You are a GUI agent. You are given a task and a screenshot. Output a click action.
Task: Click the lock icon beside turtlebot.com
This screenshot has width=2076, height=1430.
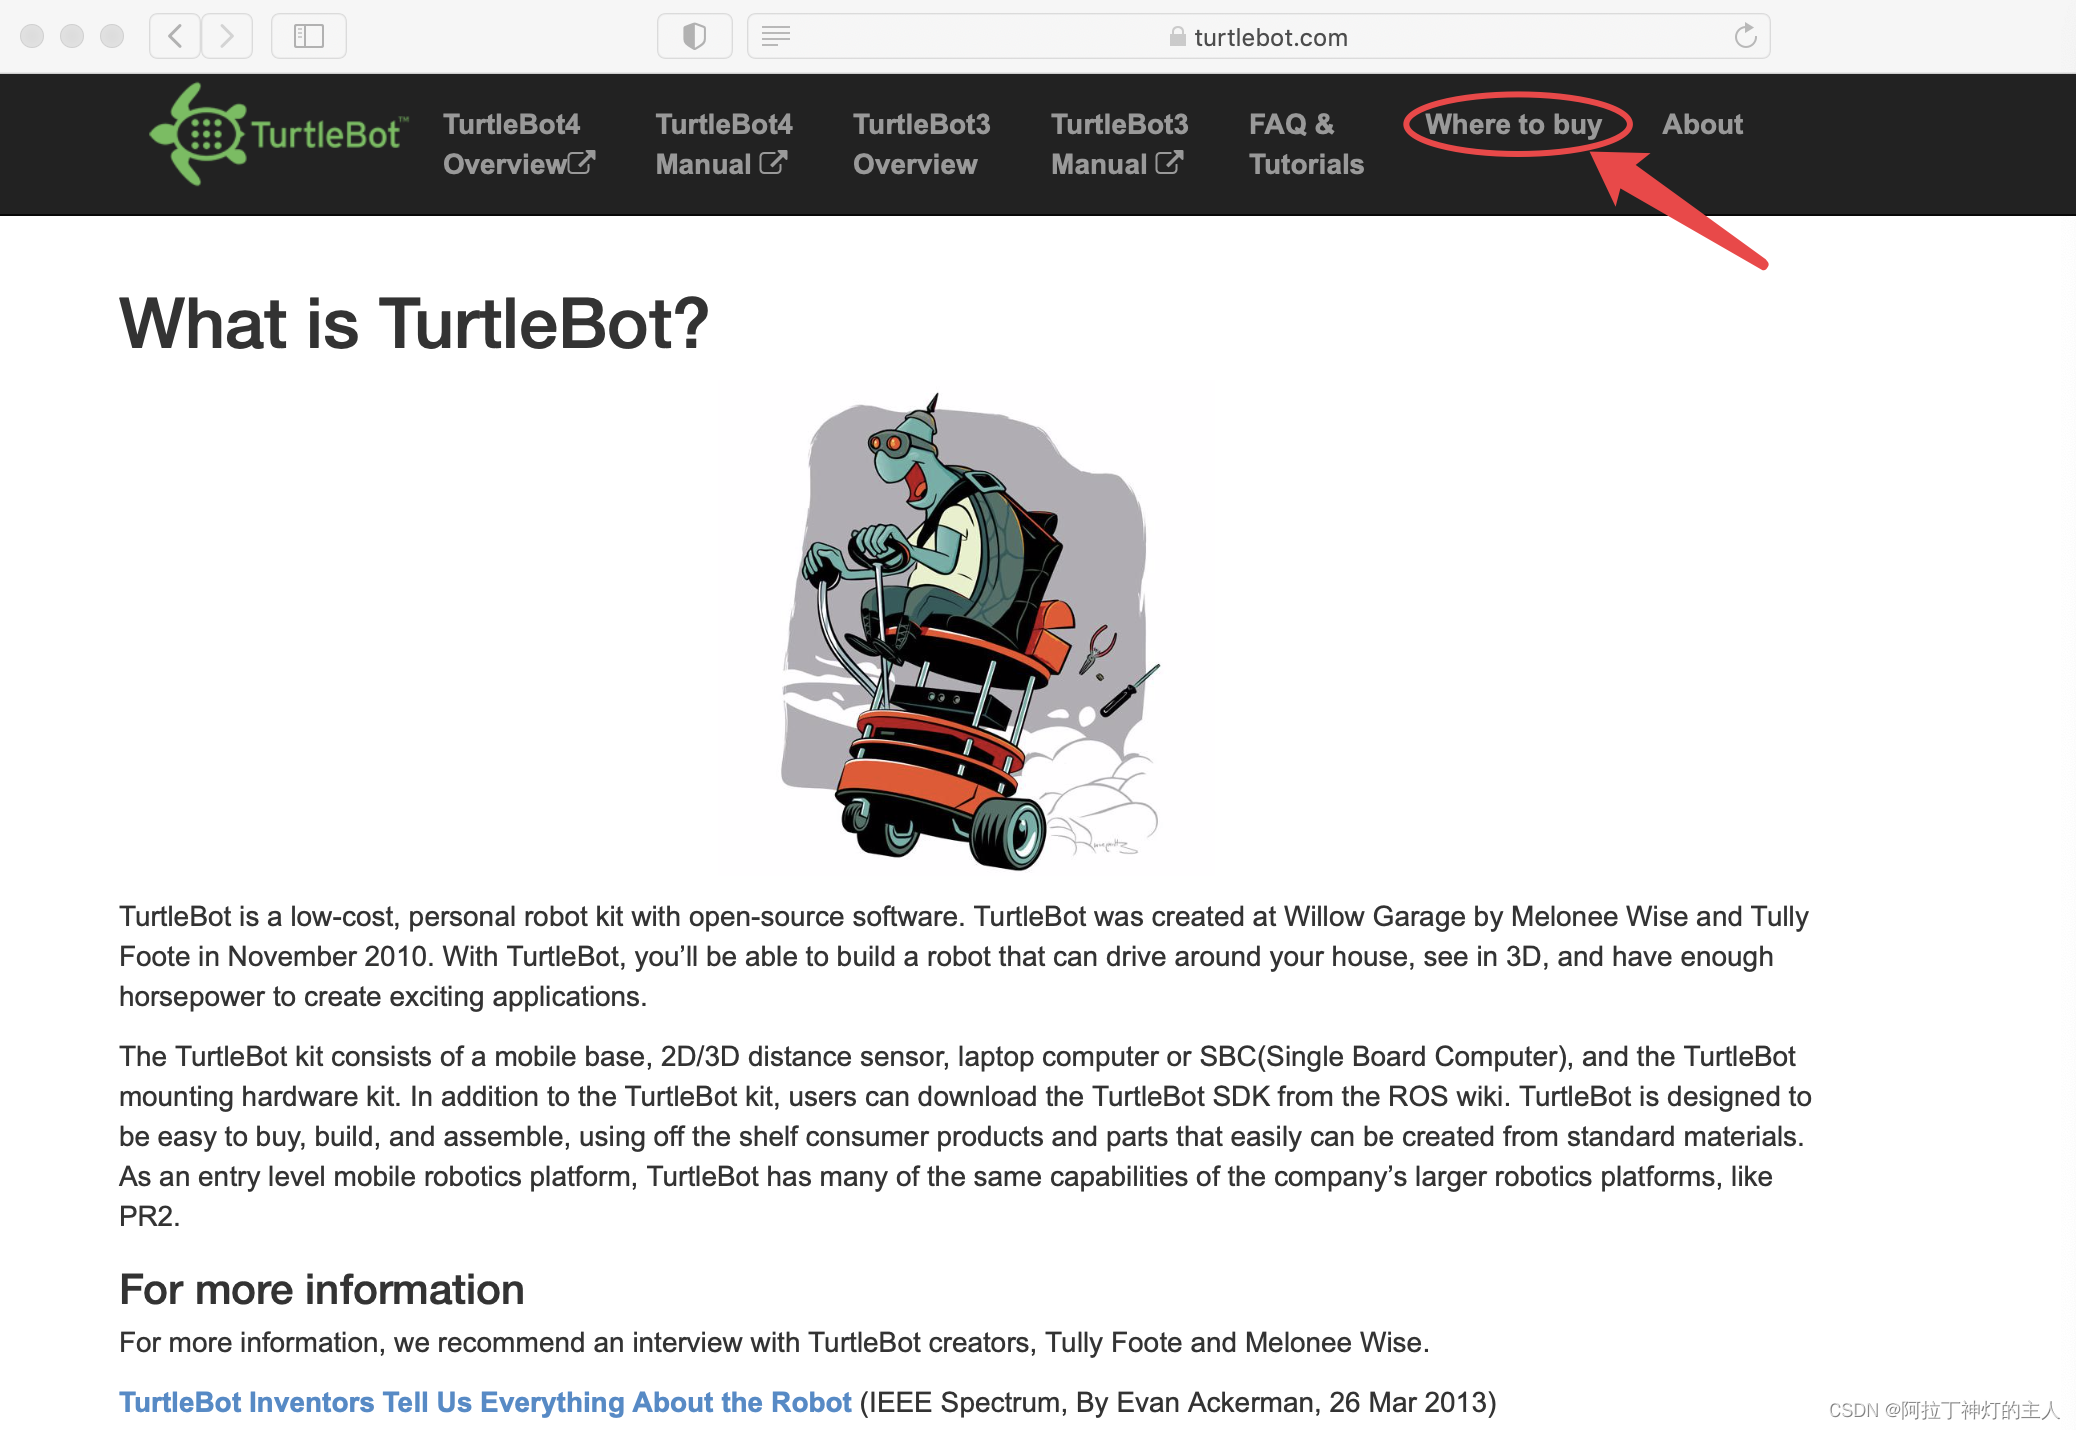1177,37
